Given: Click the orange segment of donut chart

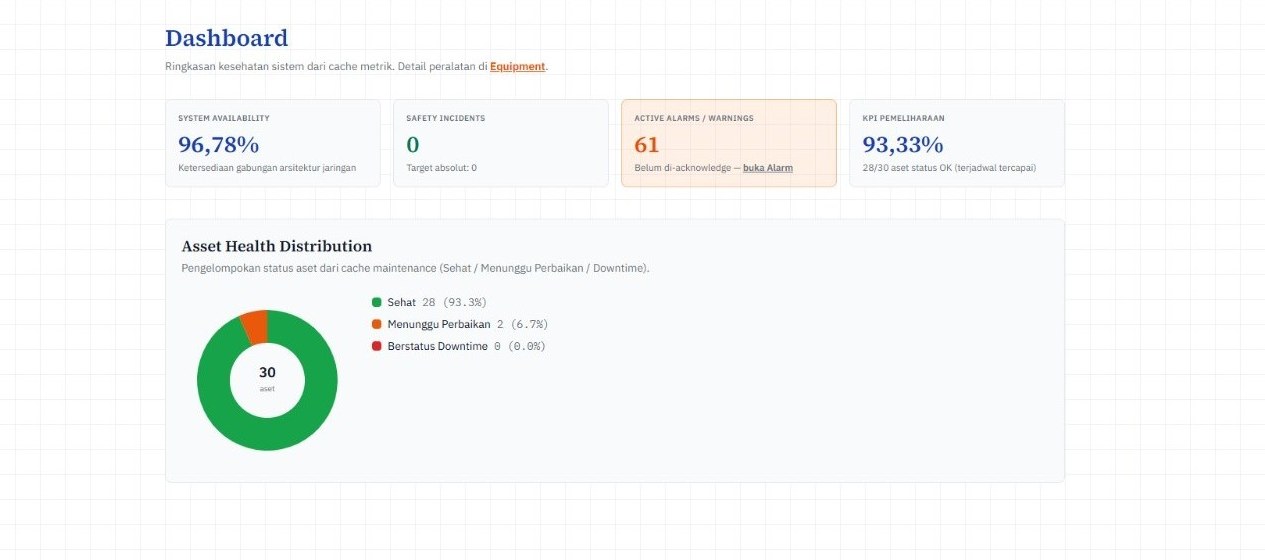Looking at the screenshot, I should [x=255, y=327].
